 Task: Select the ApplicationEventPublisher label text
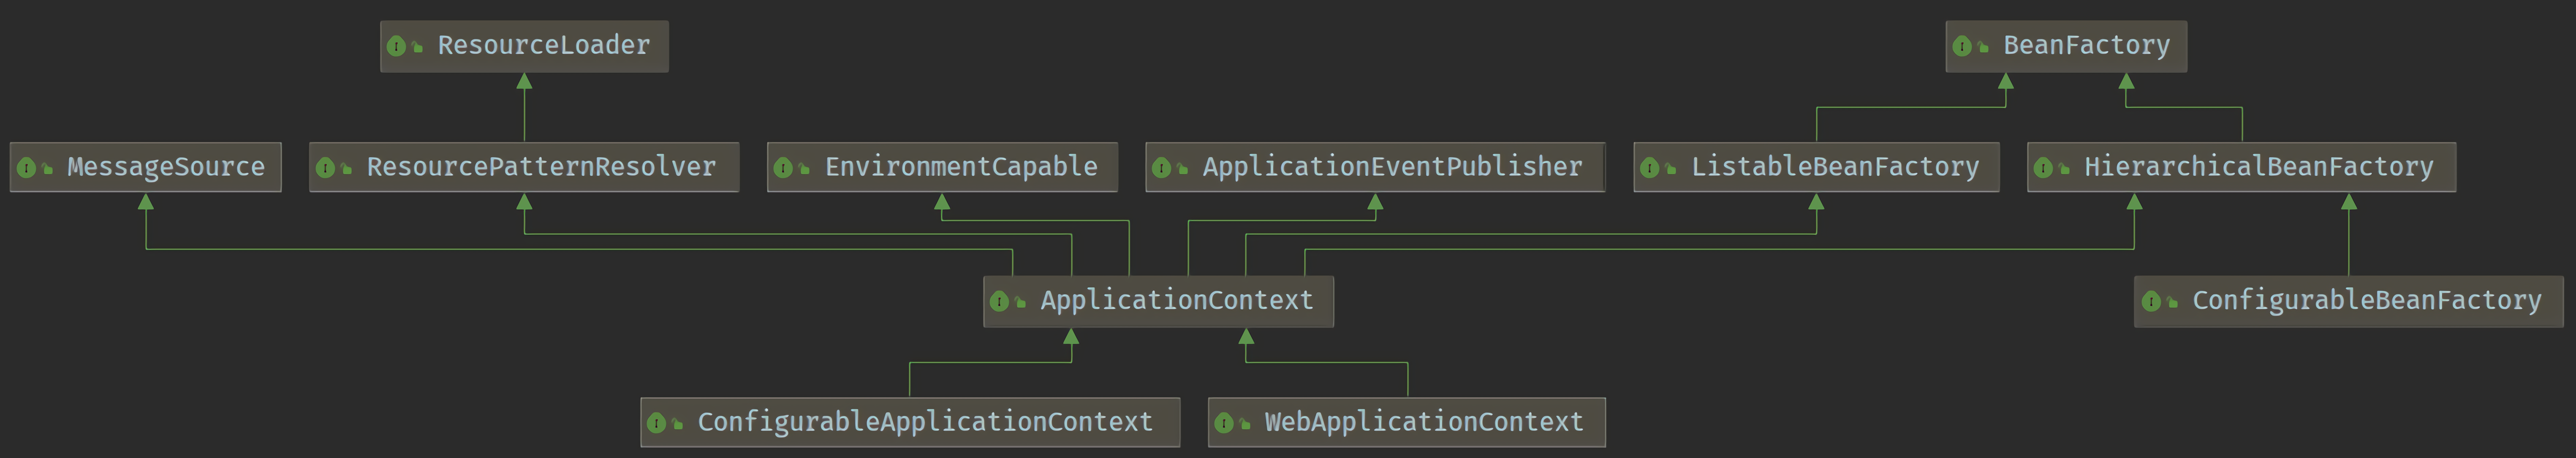click(x=1392, y=167)
